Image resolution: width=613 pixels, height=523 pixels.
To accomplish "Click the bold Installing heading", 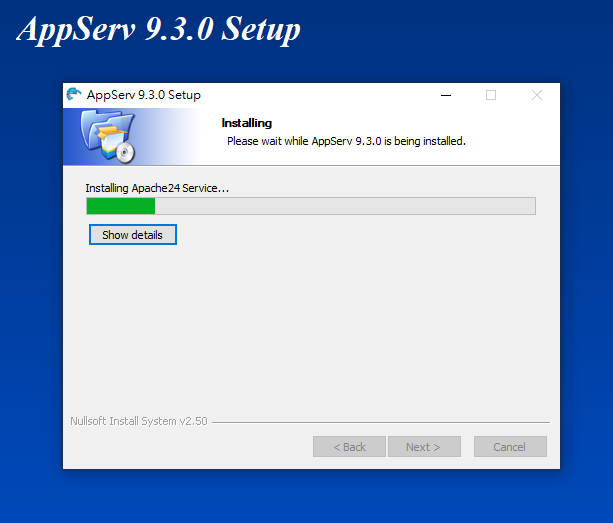I will [247, 123].
